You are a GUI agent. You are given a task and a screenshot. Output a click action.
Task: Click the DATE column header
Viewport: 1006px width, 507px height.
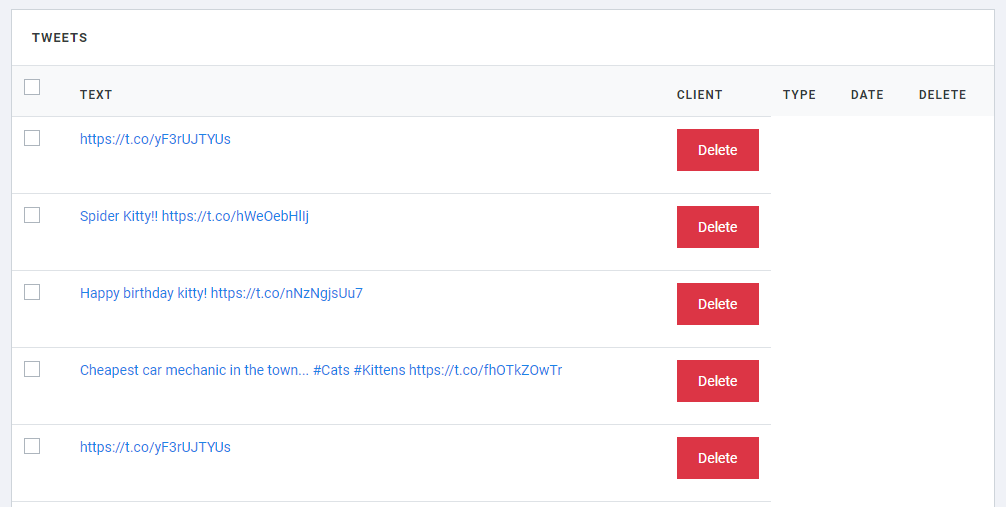pos(867,95)
